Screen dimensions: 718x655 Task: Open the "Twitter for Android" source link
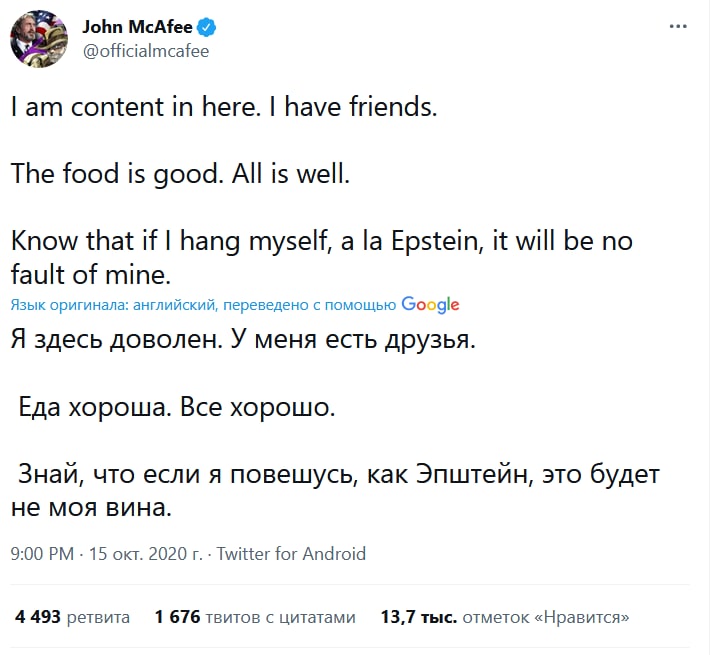(291, 553)
